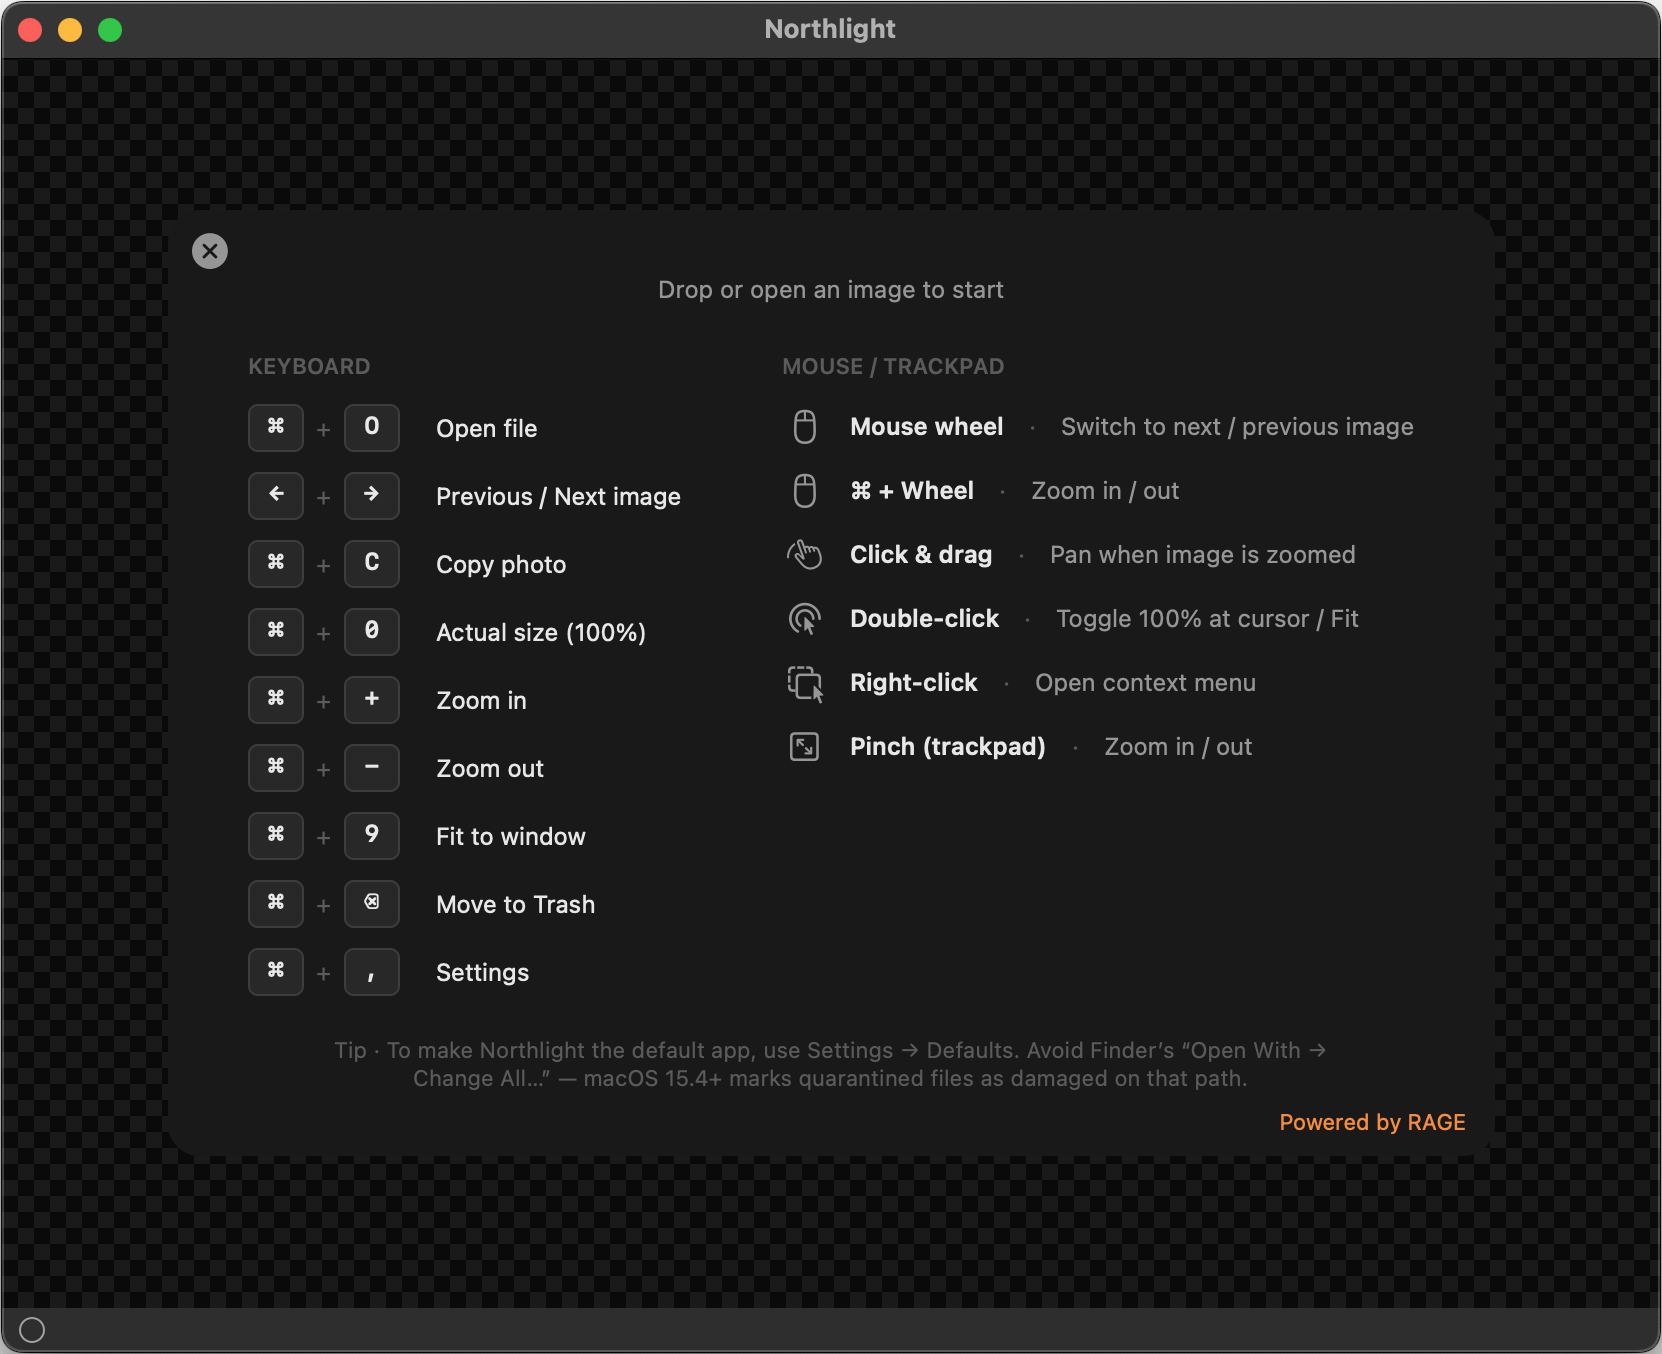Click the Click & drag label
1662x1354 pixels.
921,555
